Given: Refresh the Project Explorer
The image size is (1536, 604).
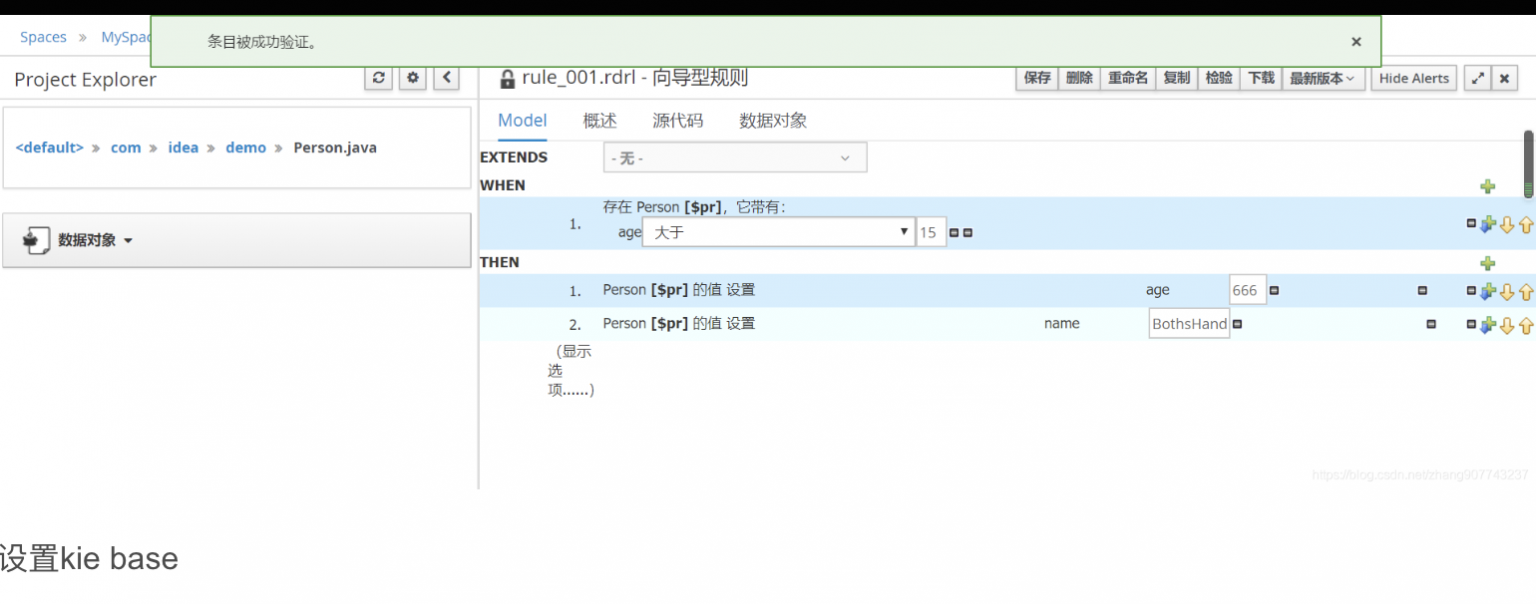Looking at the screenshot, I should (x=378, y=78).
